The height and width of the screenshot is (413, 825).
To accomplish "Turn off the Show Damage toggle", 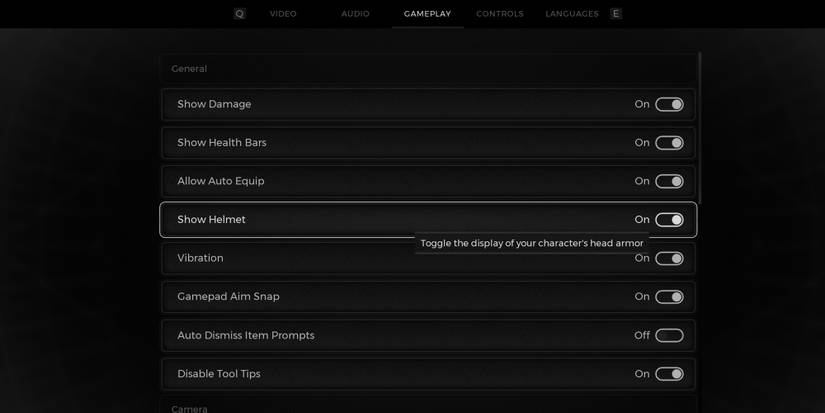I will (669, 104).
